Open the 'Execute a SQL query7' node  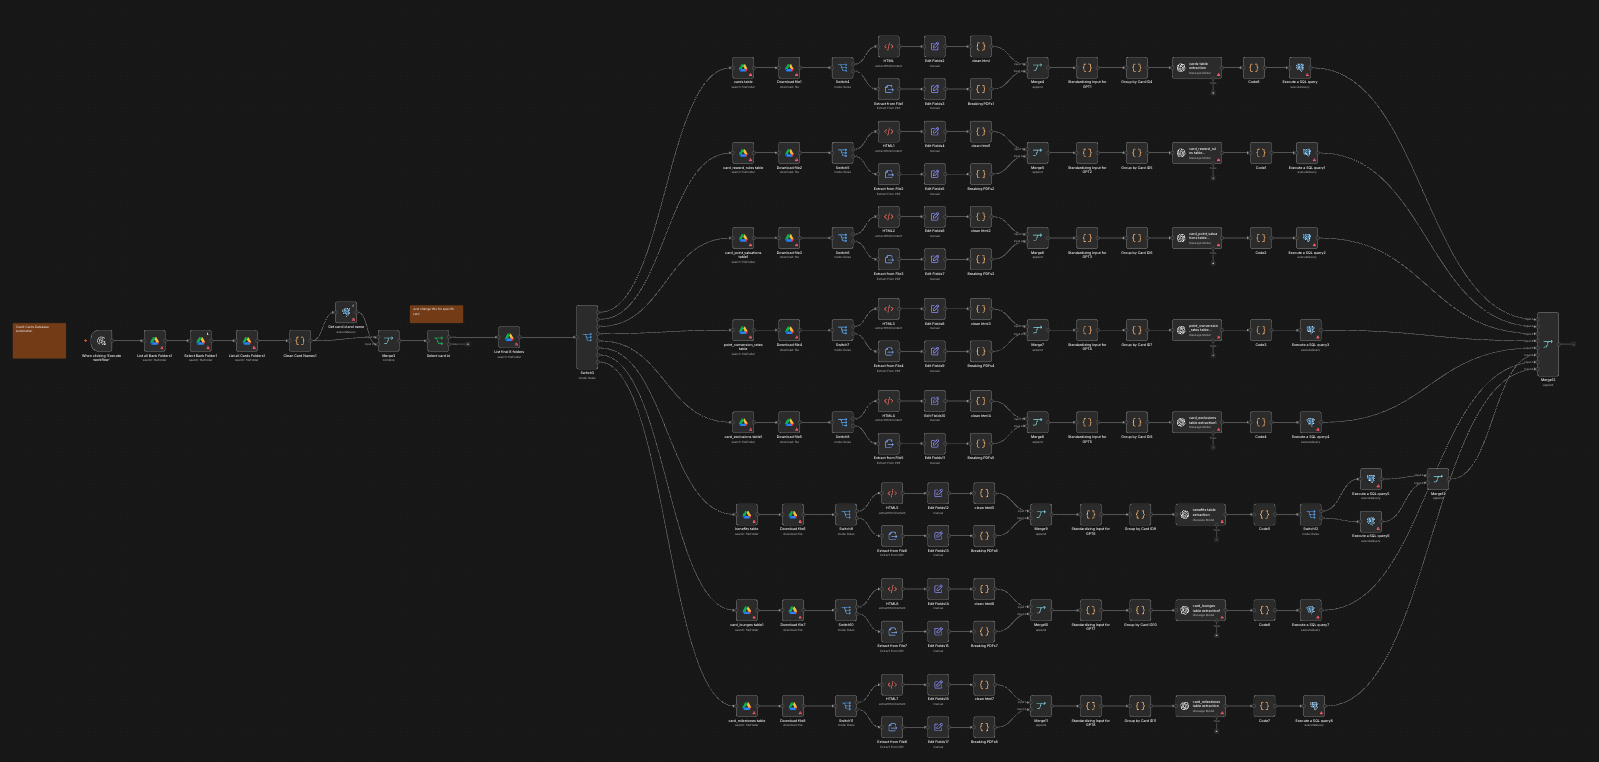click(1310, 610)
